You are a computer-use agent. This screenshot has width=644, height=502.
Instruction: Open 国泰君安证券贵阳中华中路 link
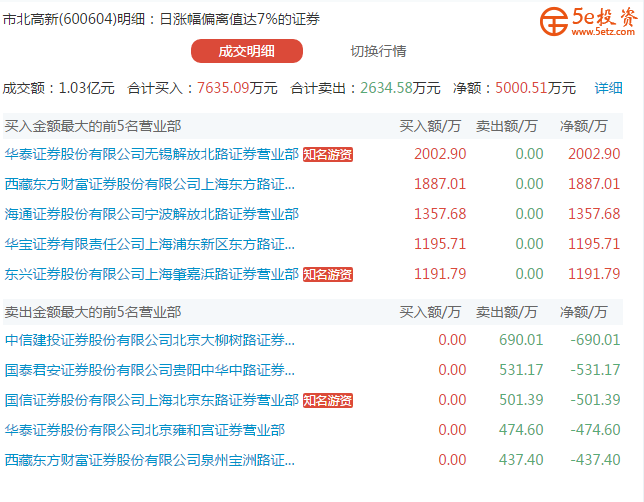point(150,370)
